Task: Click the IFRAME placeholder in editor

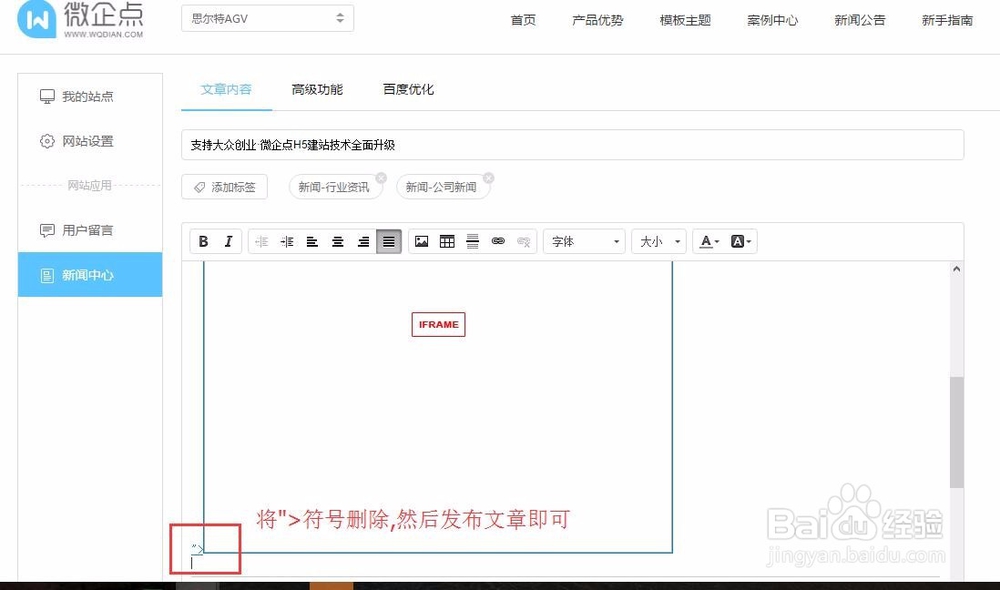Action: (438, 325)
